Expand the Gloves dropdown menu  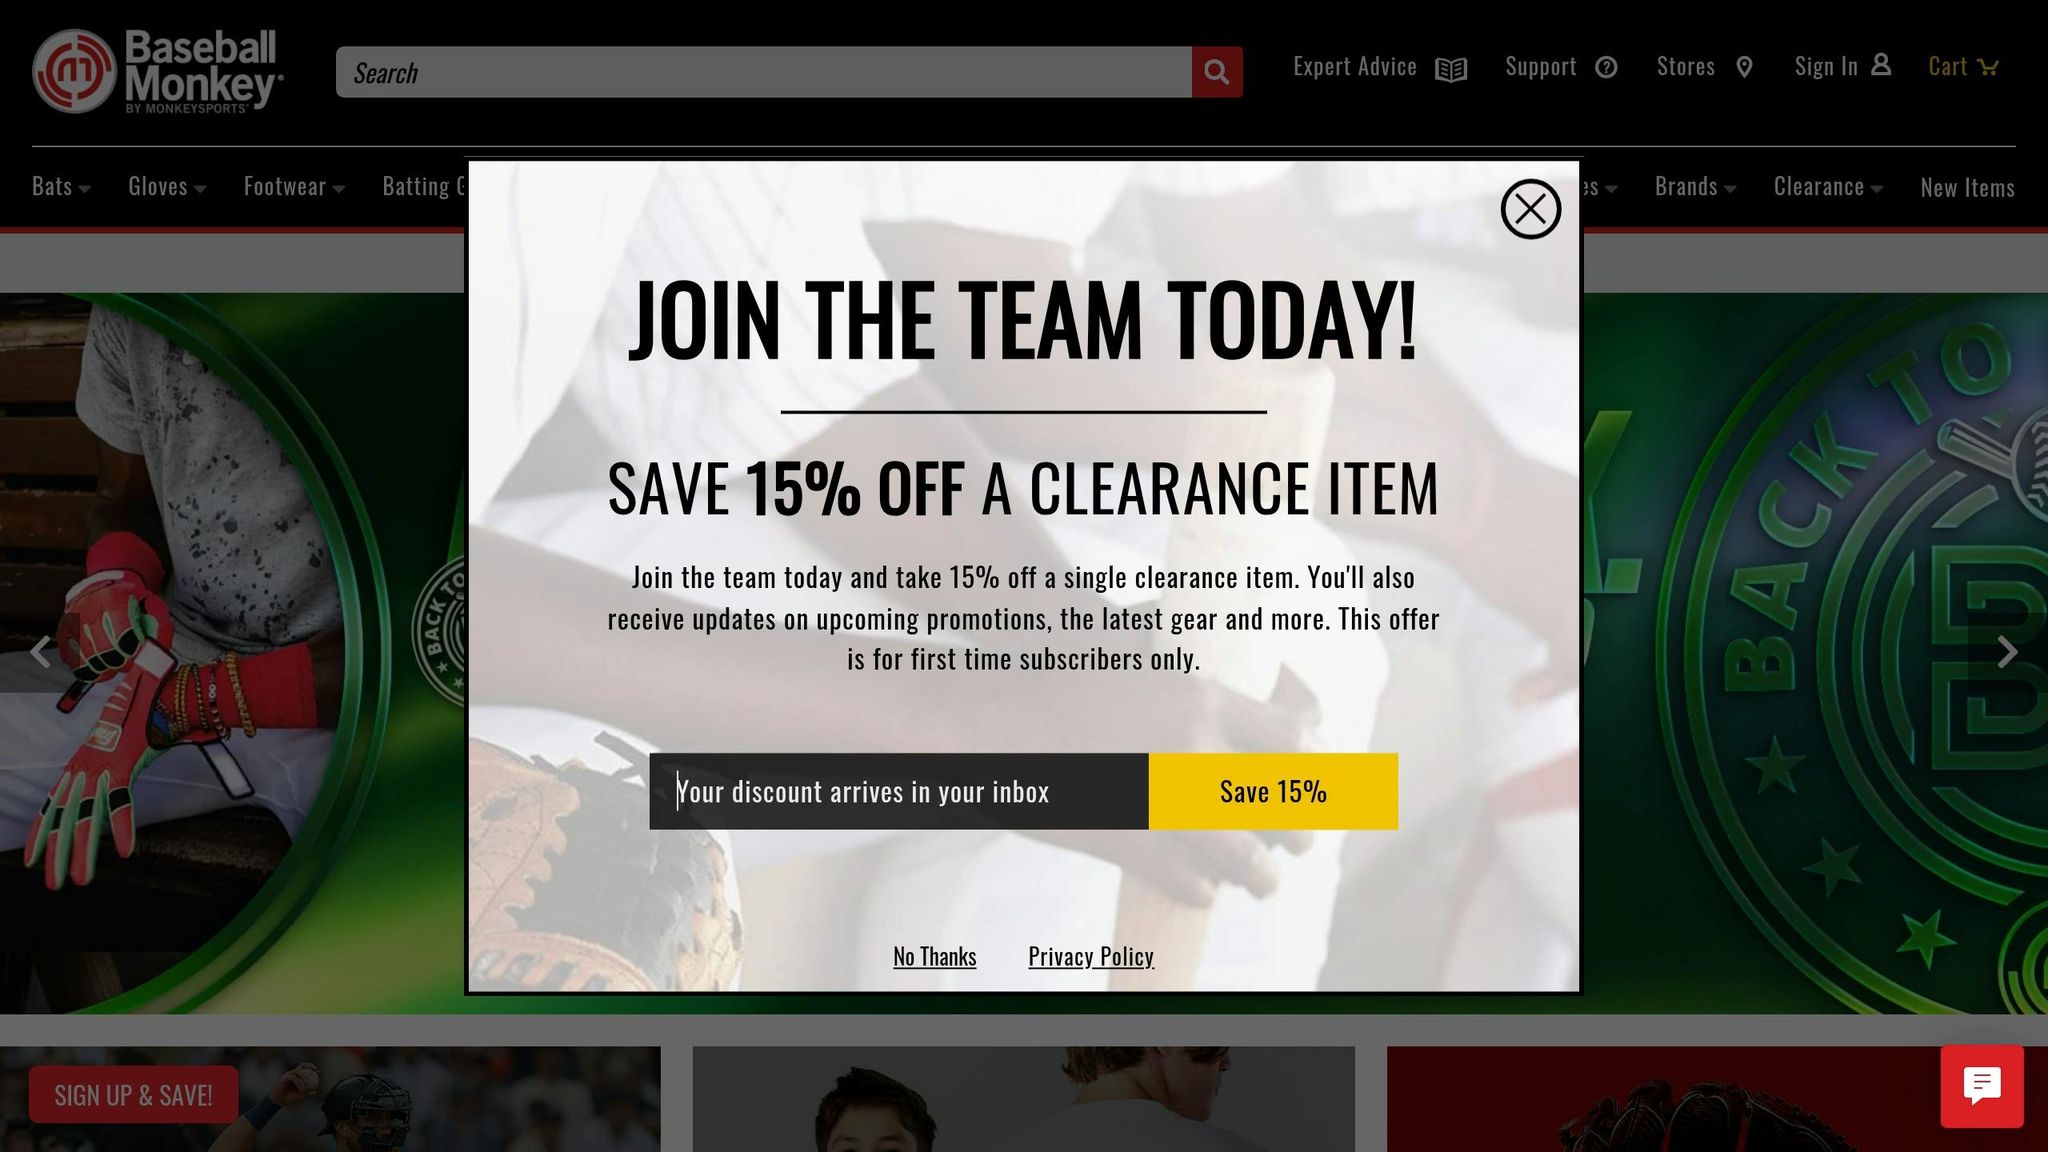(x=167, y=187)
